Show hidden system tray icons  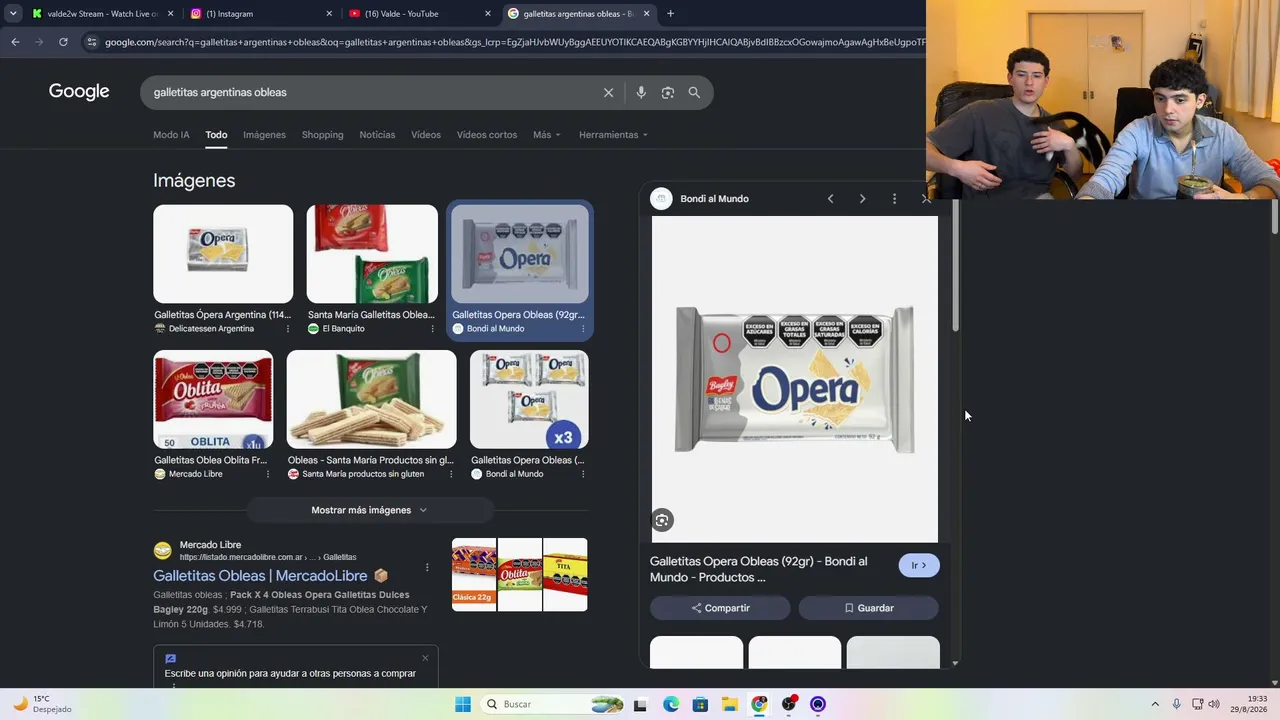(x=1155, y=704)
